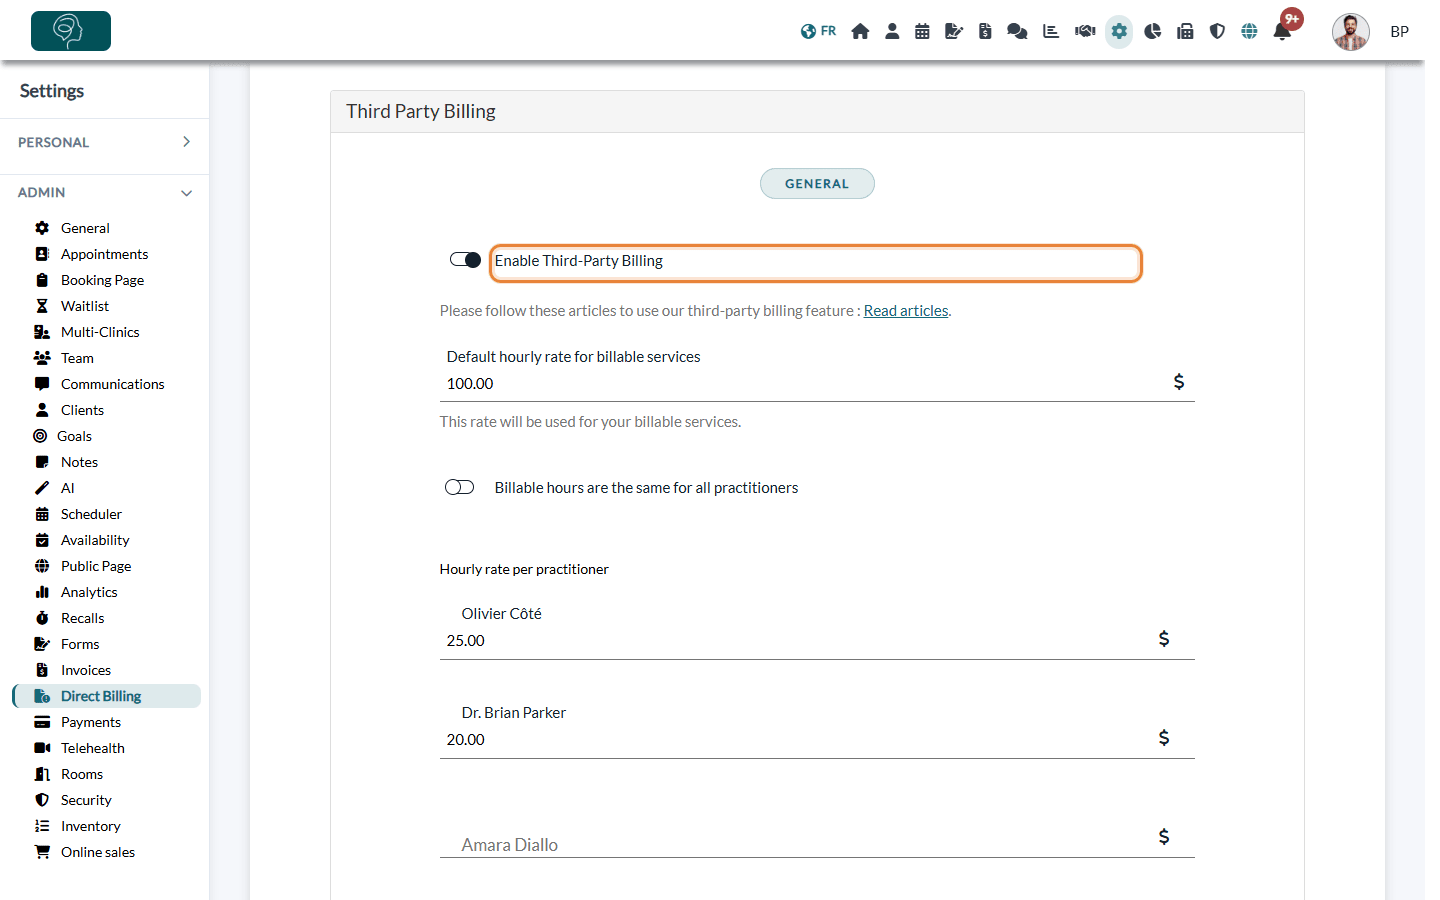Toggle billable hours same for all practitioners
Image resolution: width=1440 pixels, height=900 pixels.
tap(459, 487)
